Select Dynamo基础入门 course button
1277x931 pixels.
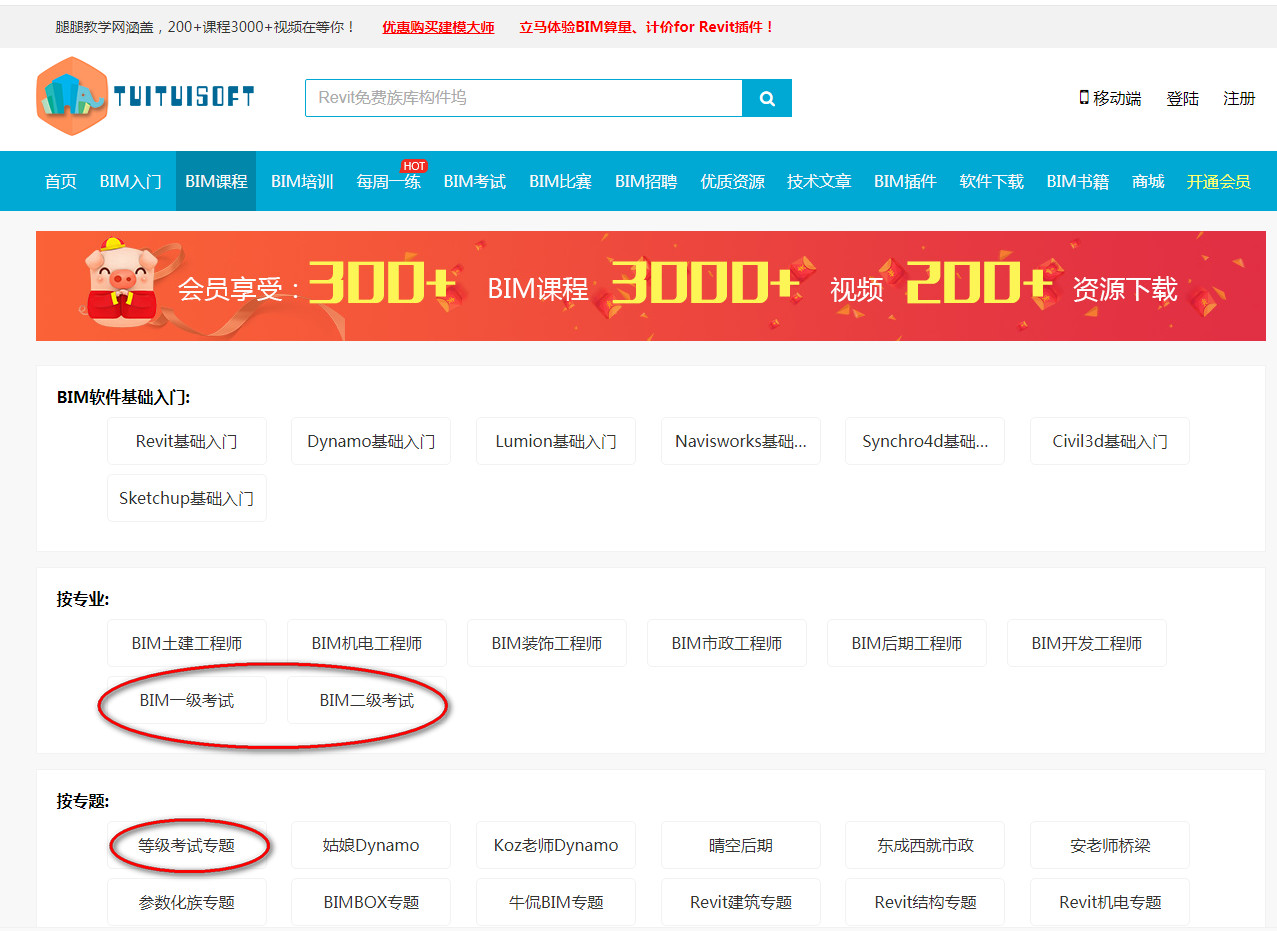[x=371, y=441]
